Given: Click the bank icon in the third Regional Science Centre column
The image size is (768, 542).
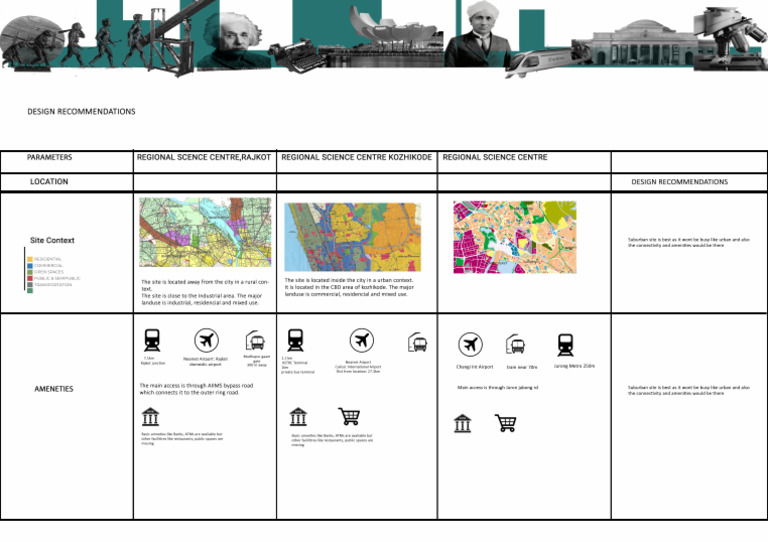Looking at the screenshot, I should [462, 424].
